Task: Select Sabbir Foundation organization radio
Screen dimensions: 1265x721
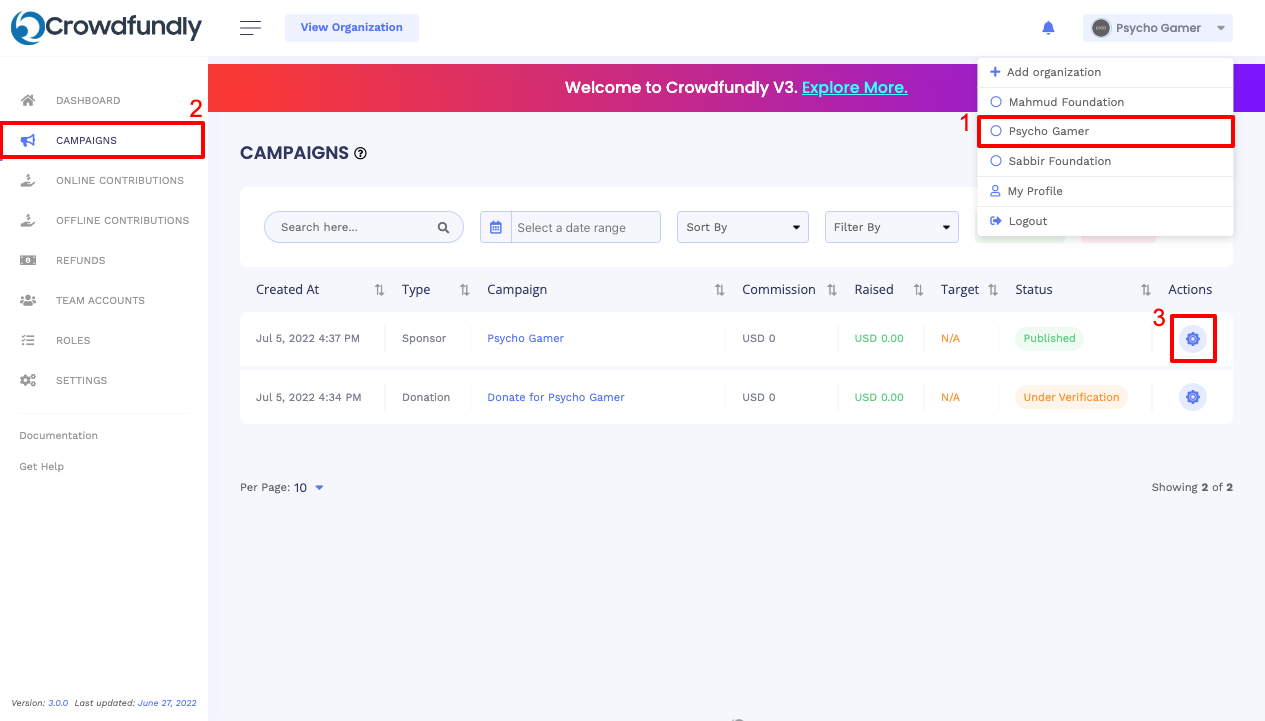Action: click(x=996, y=161)
